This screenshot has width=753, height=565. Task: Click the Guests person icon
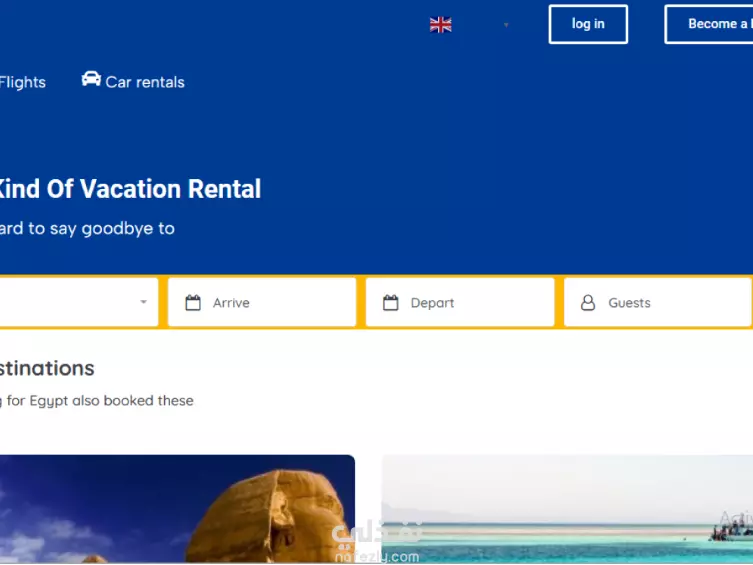[x=588, y=303]
